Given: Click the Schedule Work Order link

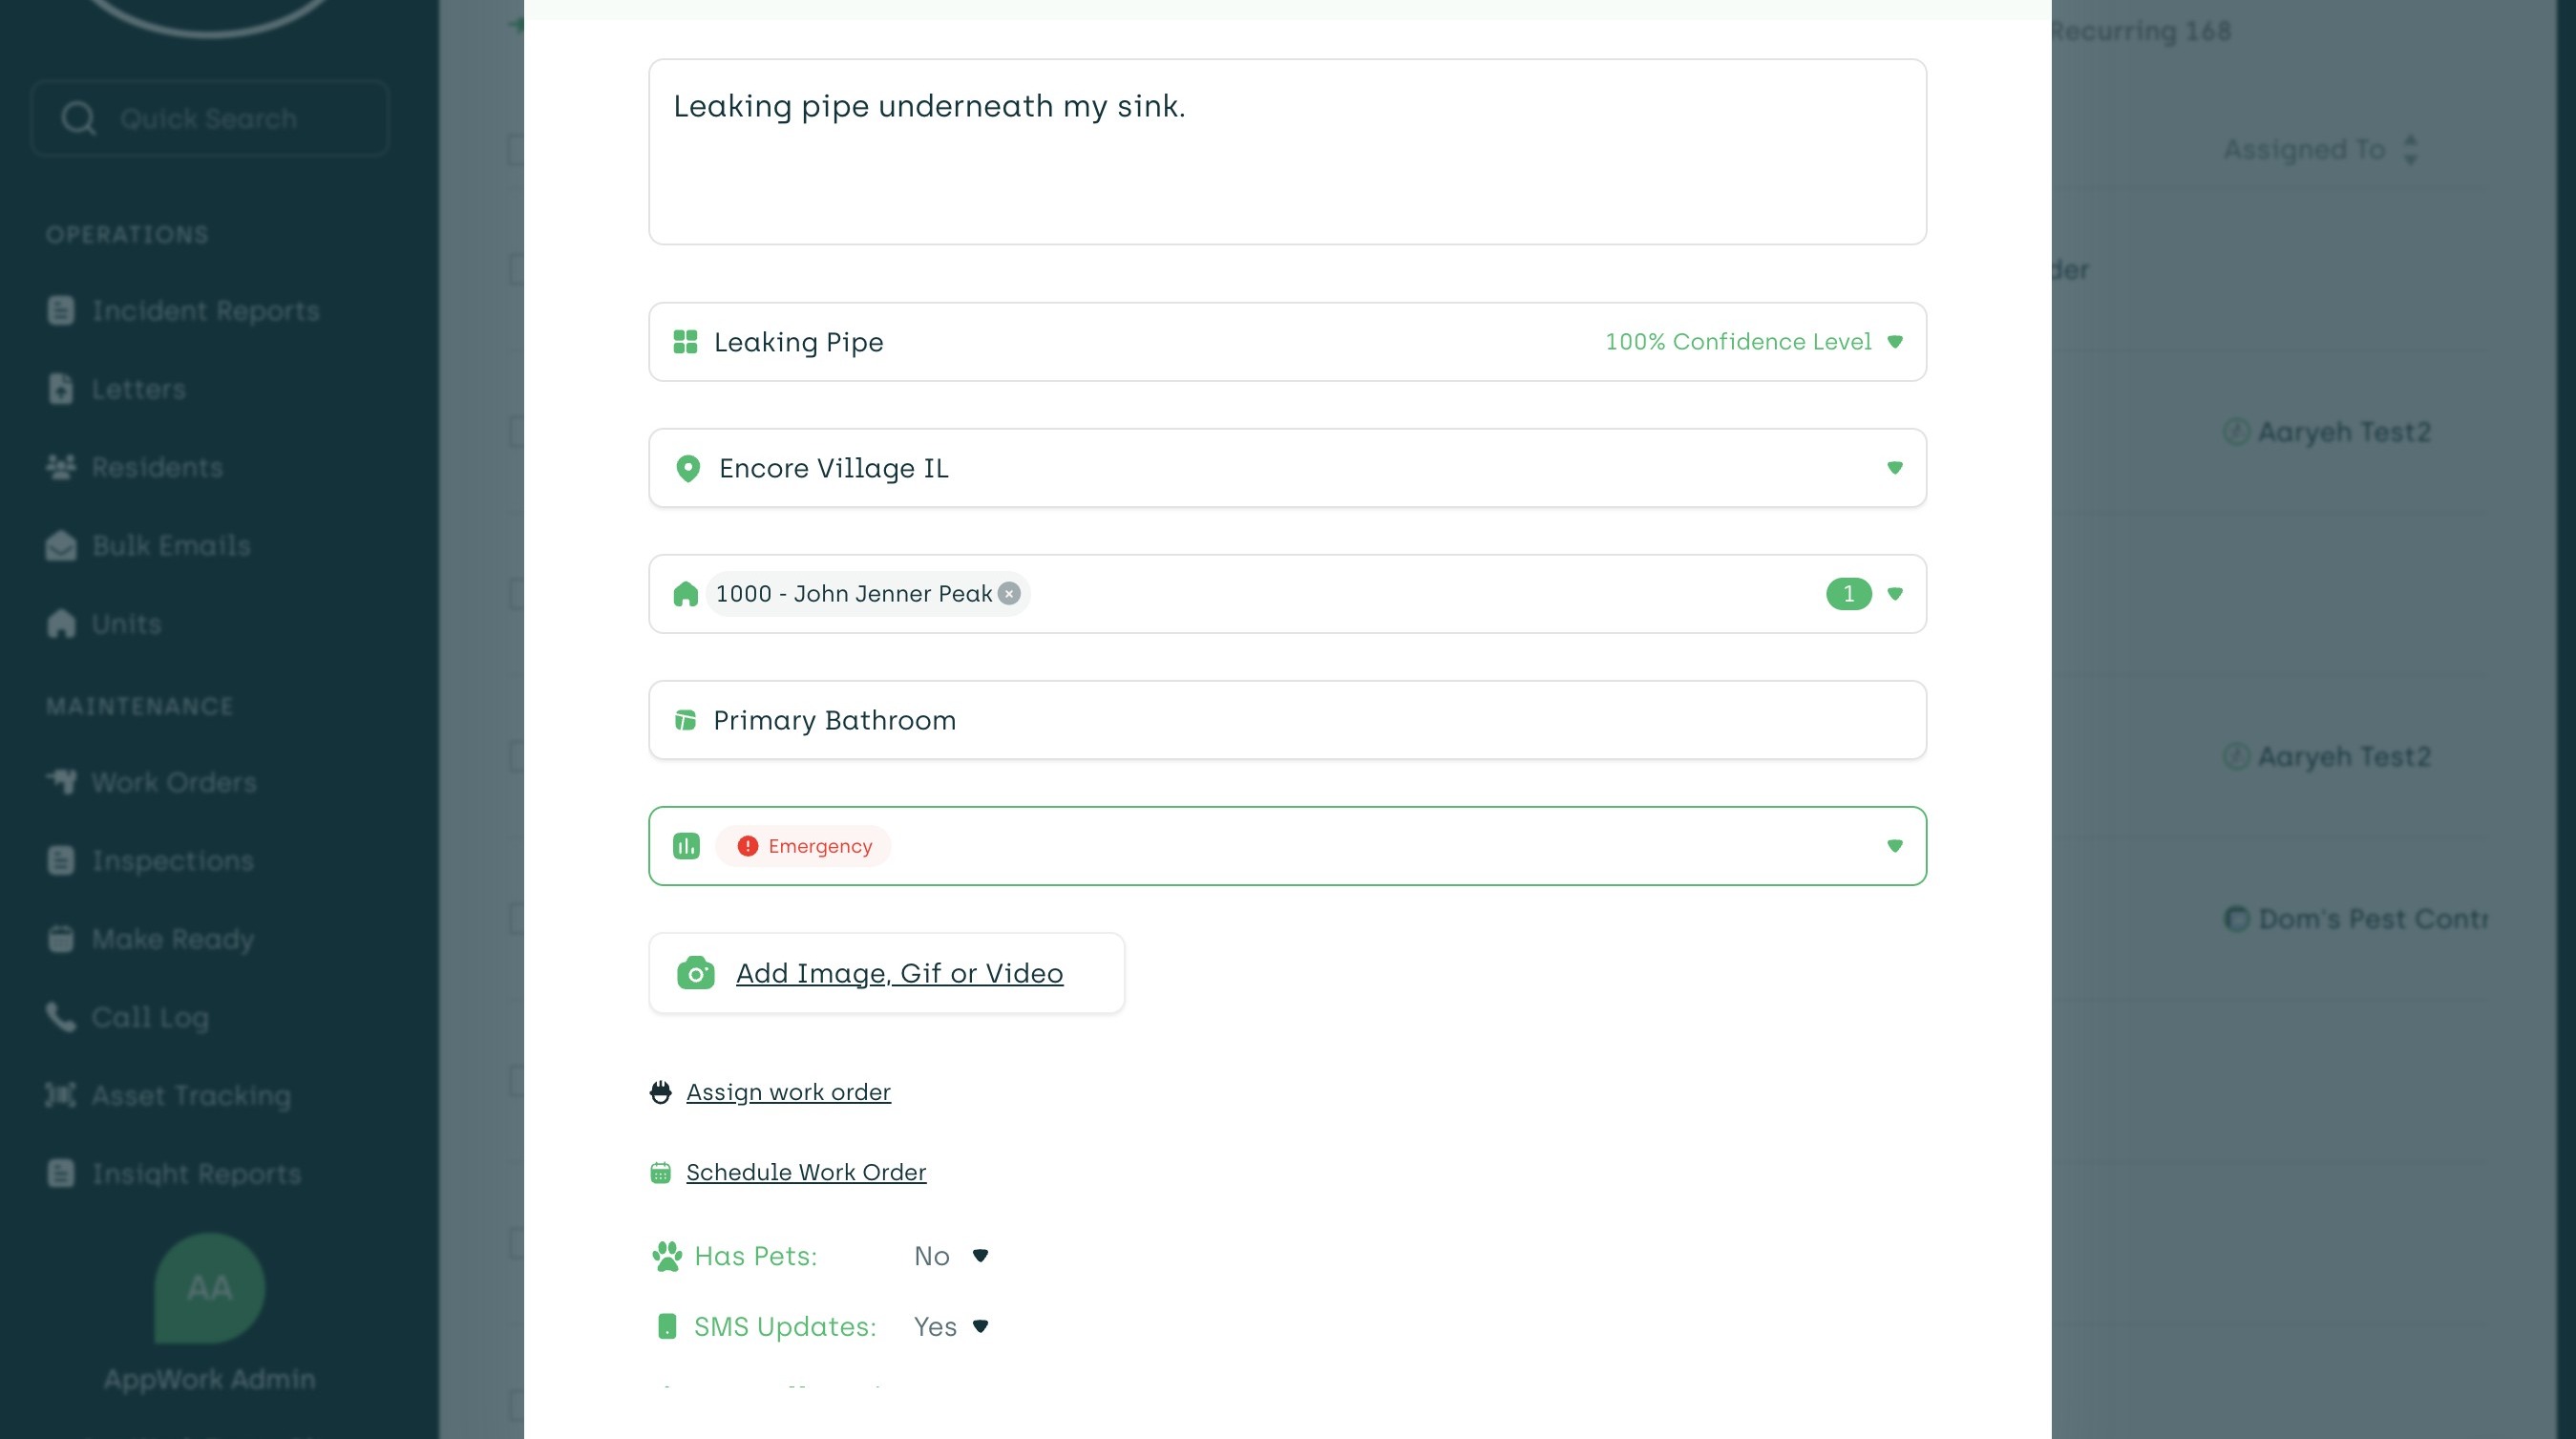Looking at the screenshot, I should [806, 1172].
